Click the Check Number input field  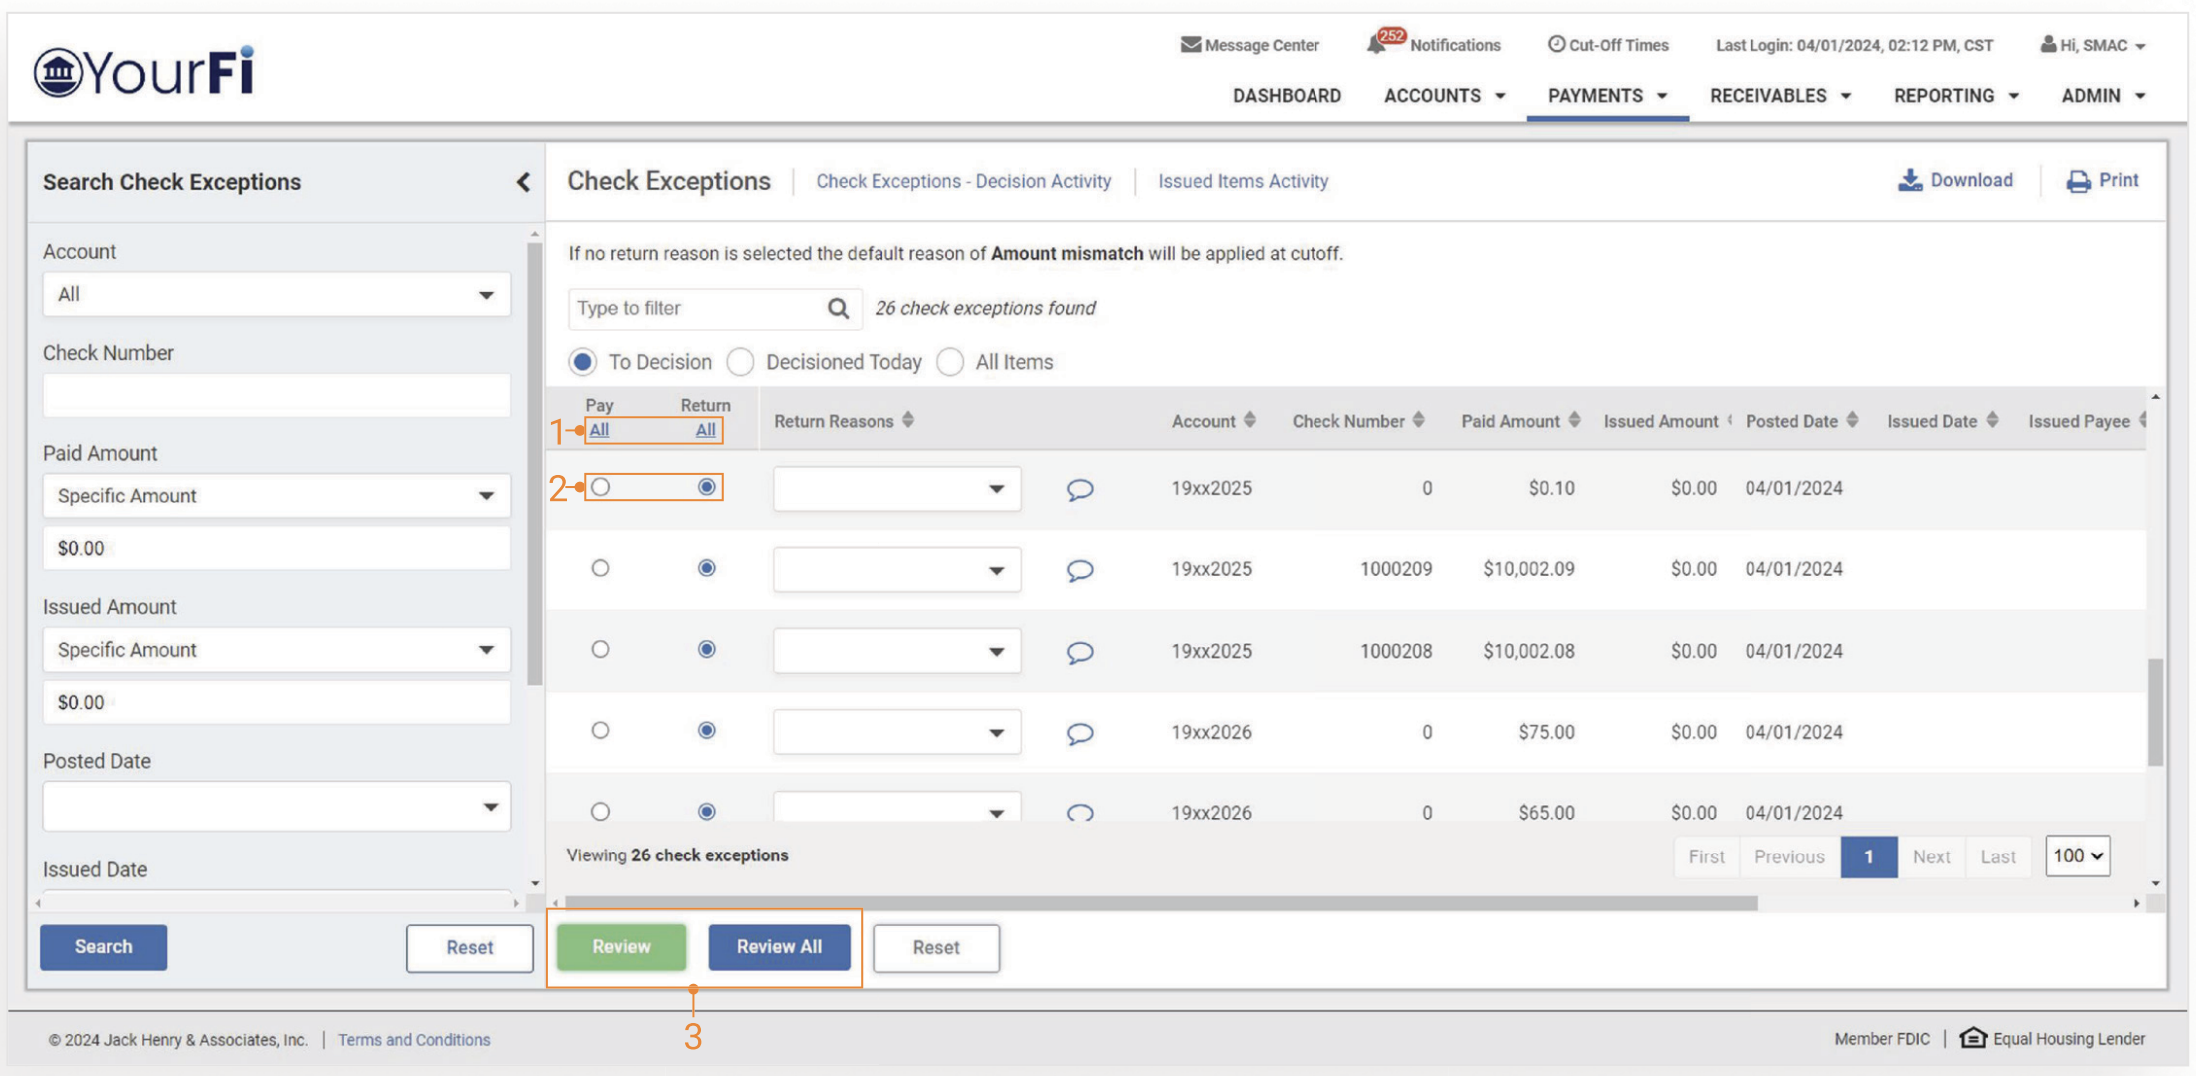click(x=276, y=396)
